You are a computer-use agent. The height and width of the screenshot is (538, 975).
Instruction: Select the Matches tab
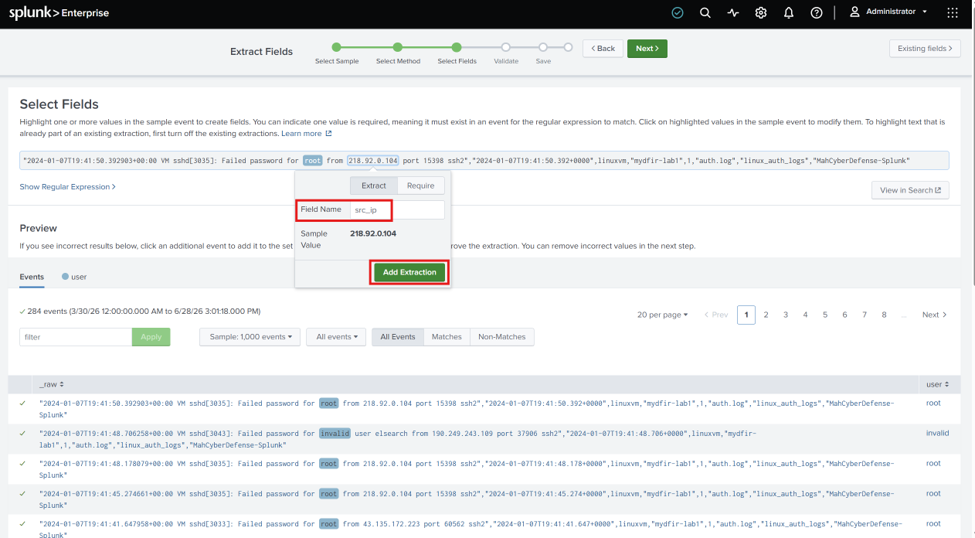click(446, 336)
